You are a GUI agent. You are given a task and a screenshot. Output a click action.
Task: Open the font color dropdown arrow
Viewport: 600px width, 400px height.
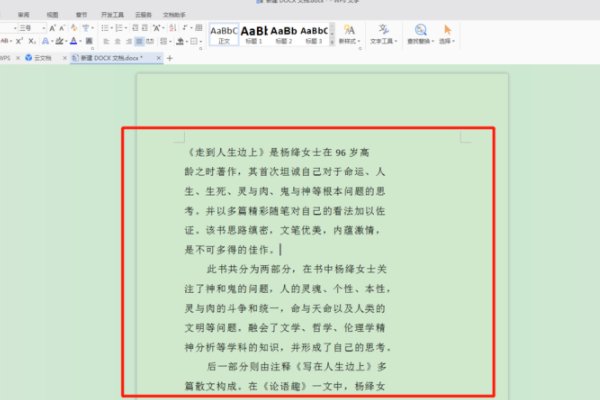pos(80,41)
